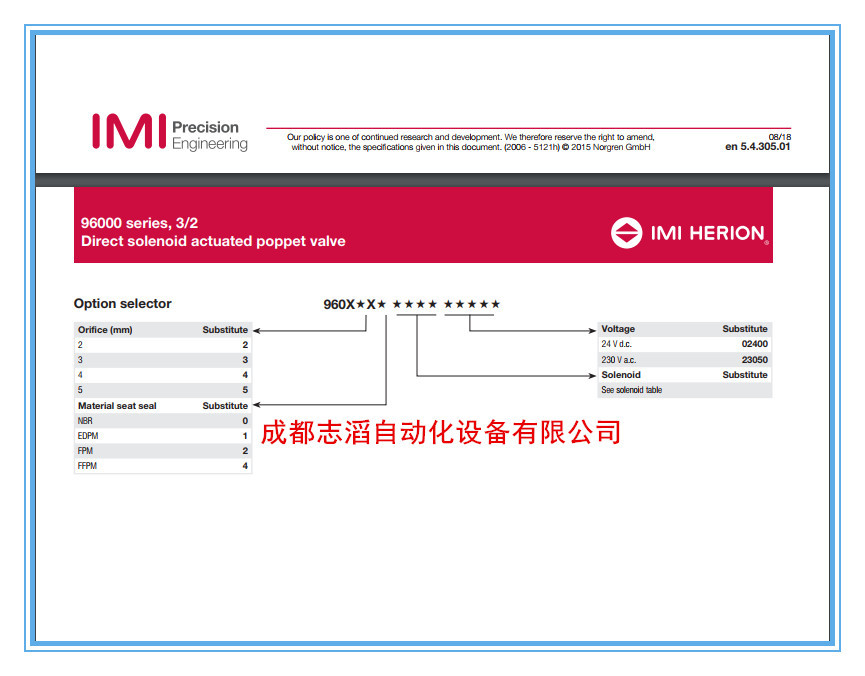The height and width of the screenshot is (676, 865).
Task: Click the '960X★X★' model code prefix
Action: pos(354,304)
